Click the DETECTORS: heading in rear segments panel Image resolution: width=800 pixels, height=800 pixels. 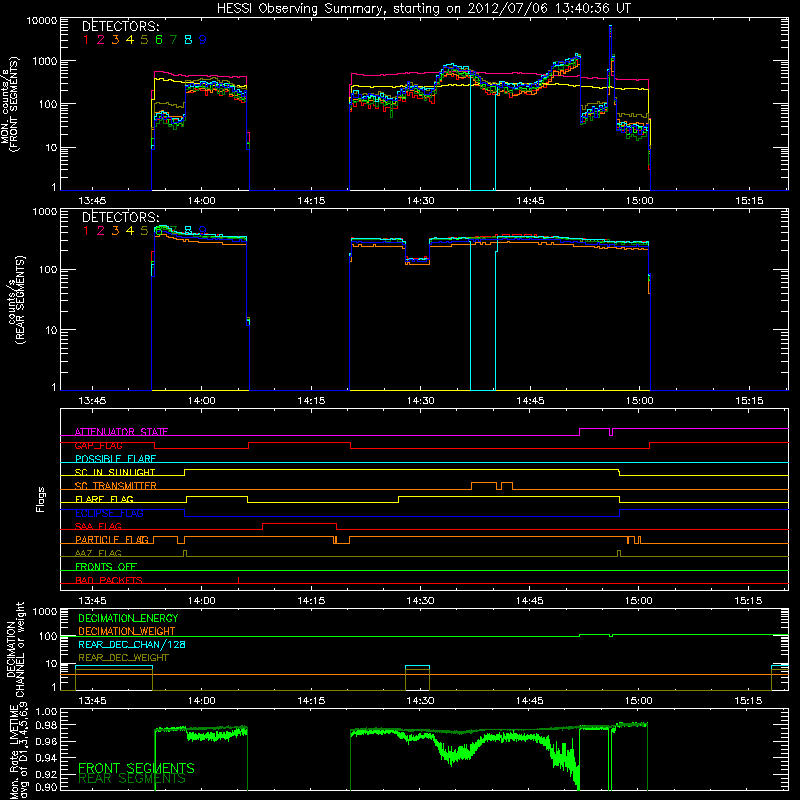[x=121, y=217]
